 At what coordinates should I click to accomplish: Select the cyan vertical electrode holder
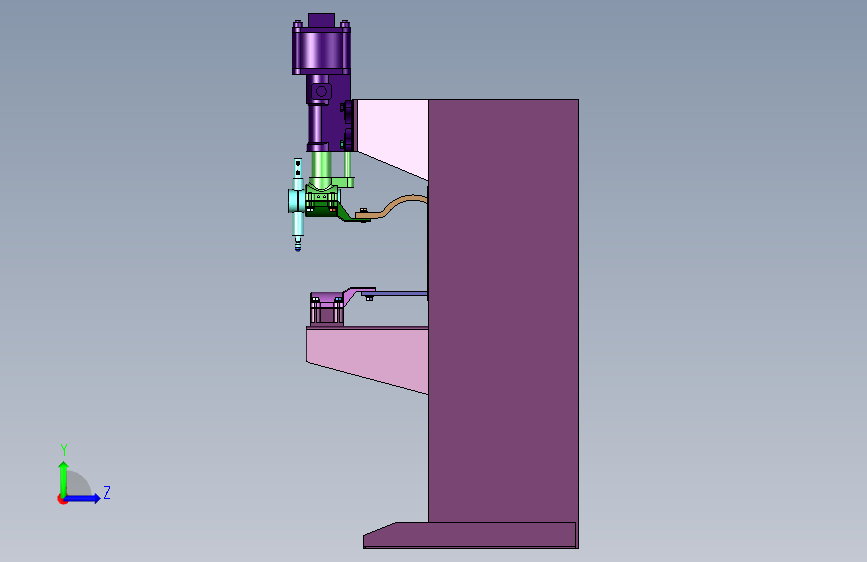click(297, 205)
